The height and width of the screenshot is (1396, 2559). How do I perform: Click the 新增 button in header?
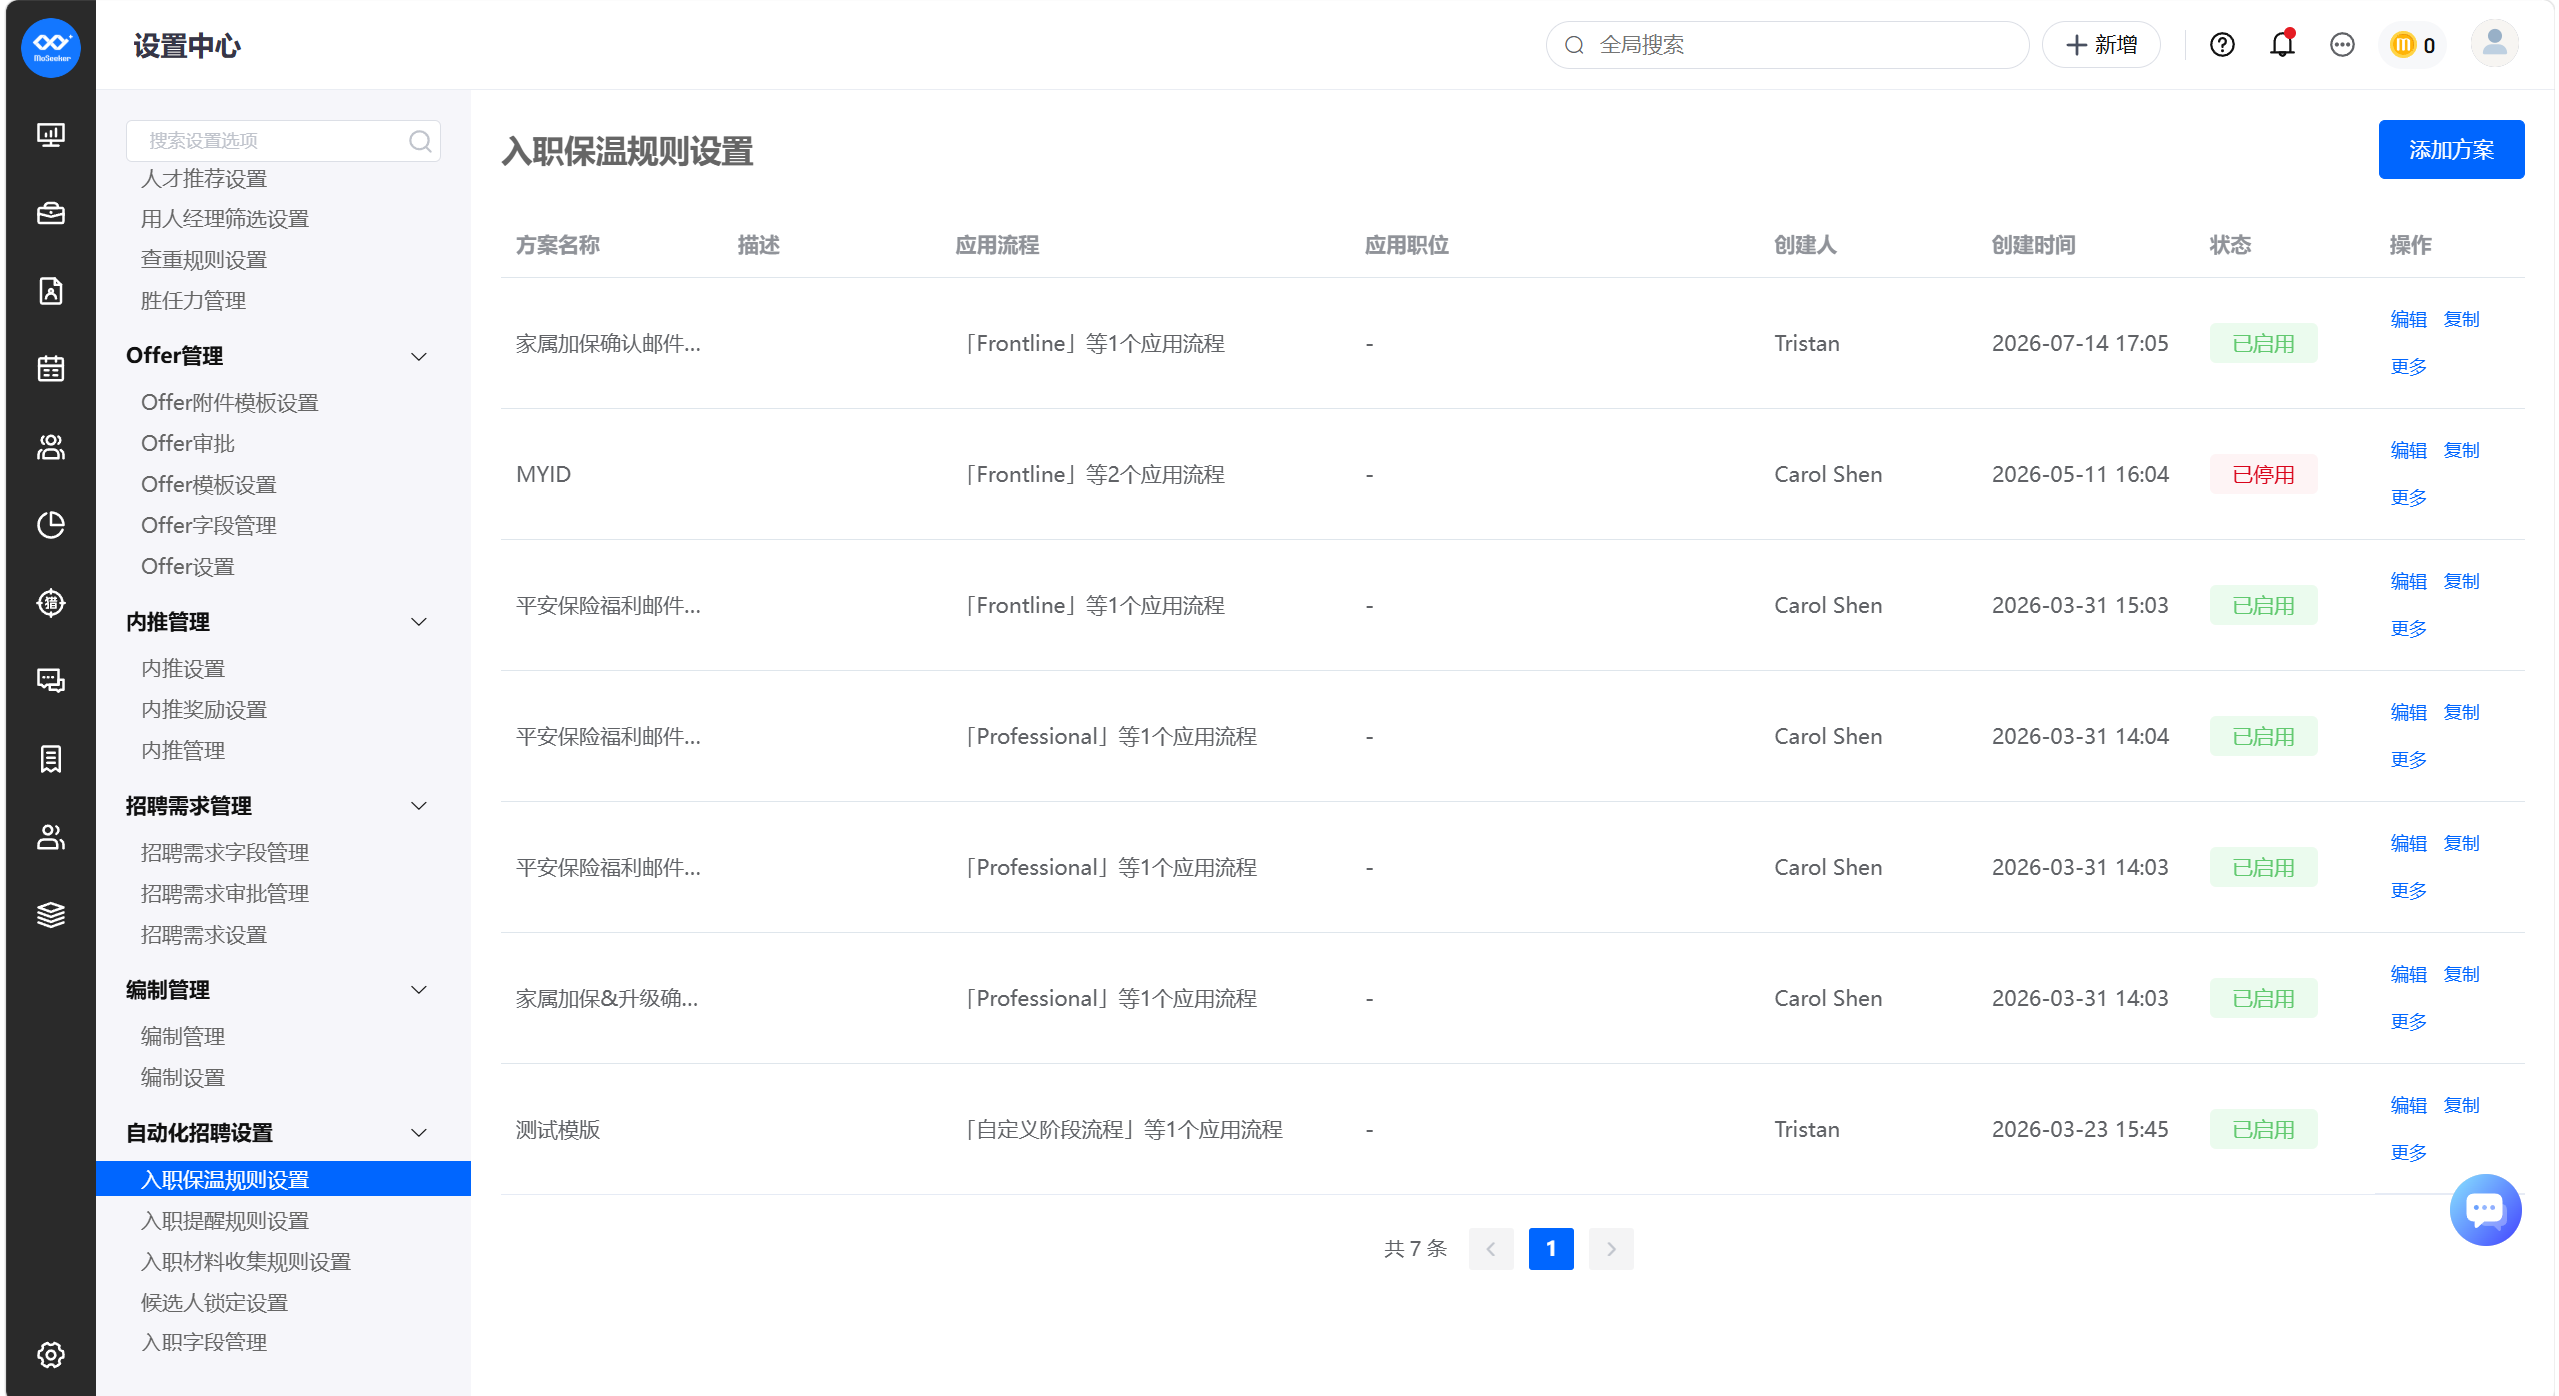[x=2101, y=45]
